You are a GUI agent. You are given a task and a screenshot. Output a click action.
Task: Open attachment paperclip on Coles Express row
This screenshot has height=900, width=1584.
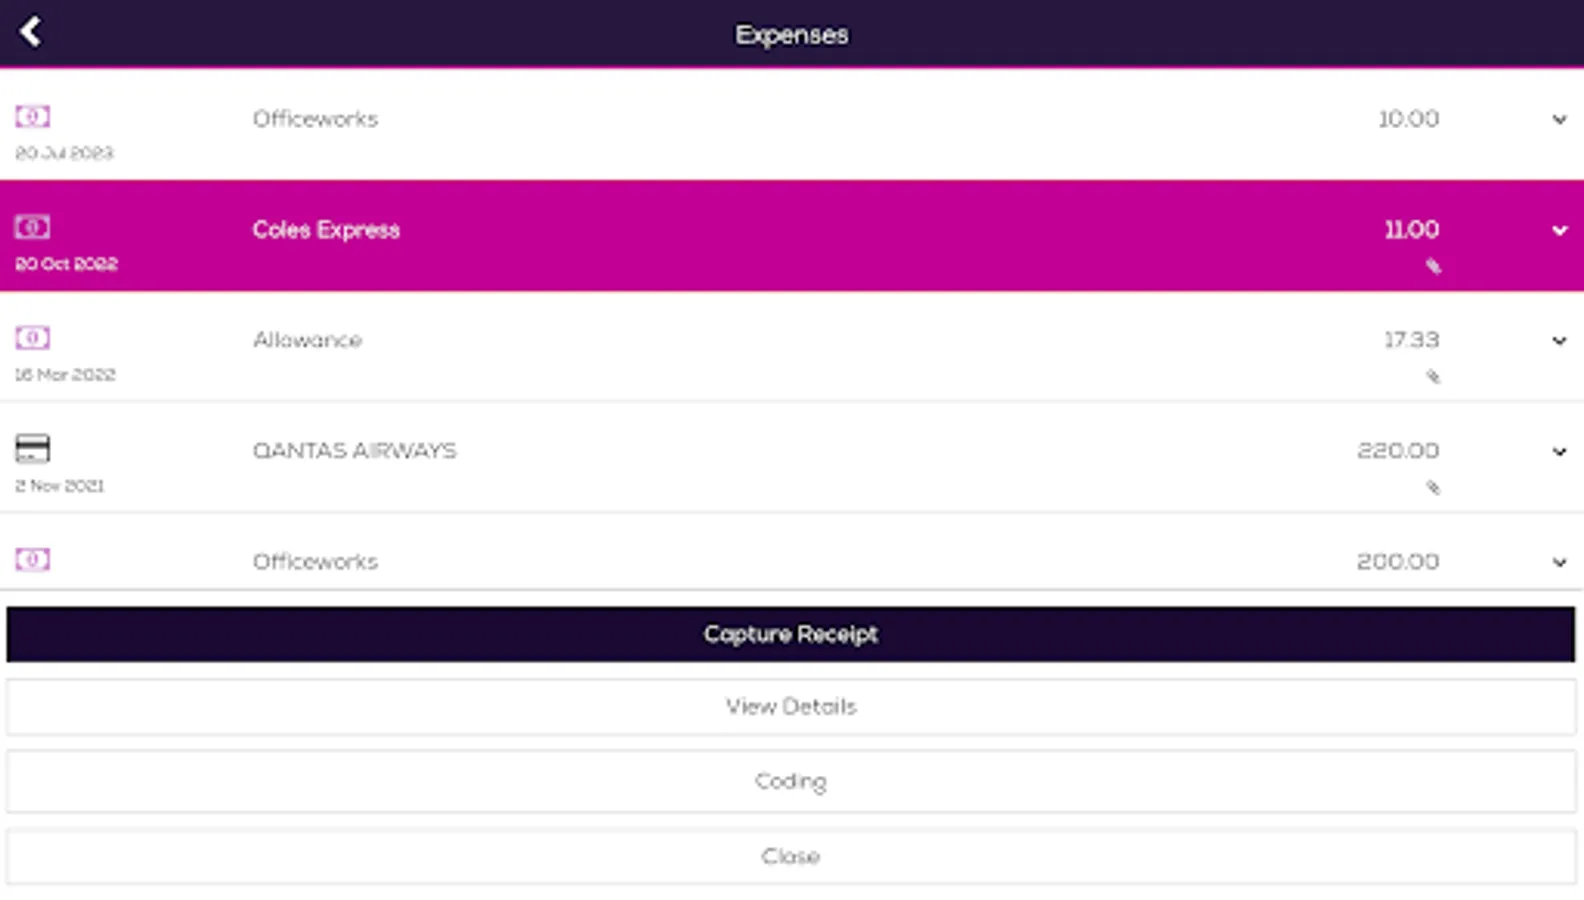(x=1433, y=266)
